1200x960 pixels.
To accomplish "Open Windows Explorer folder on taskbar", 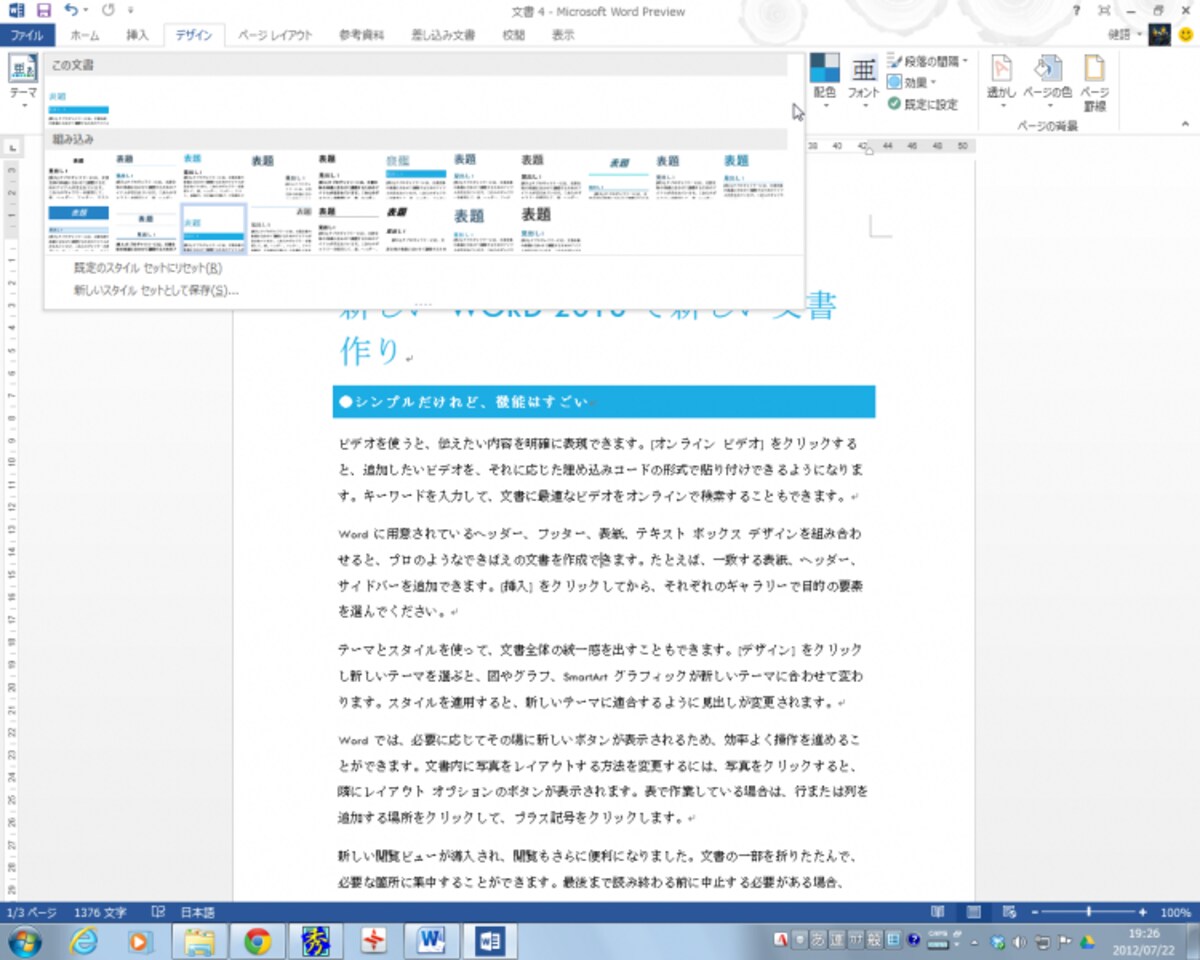I will tap(200, 941).
